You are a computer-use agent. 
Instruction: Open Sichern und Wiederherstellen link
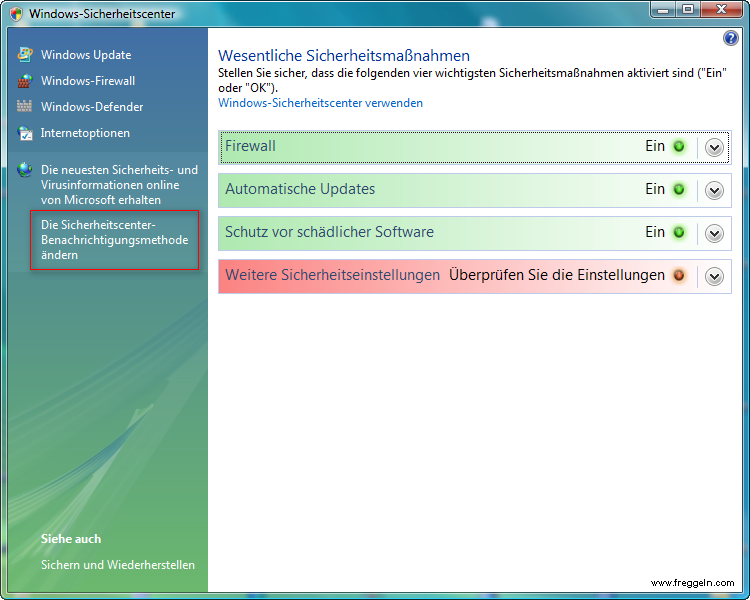(118, 565)
